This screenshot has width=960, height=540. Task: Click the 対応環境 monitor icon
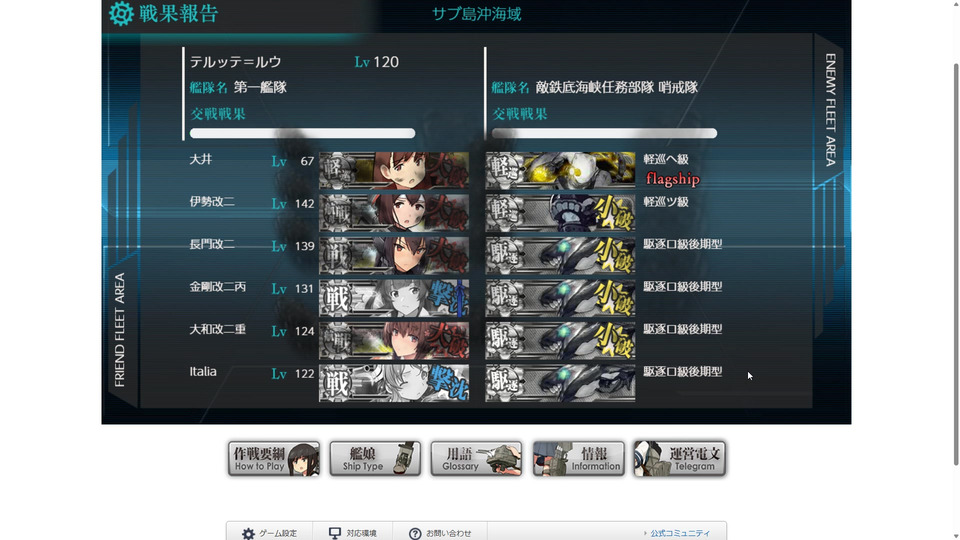[x=335, y=533]
